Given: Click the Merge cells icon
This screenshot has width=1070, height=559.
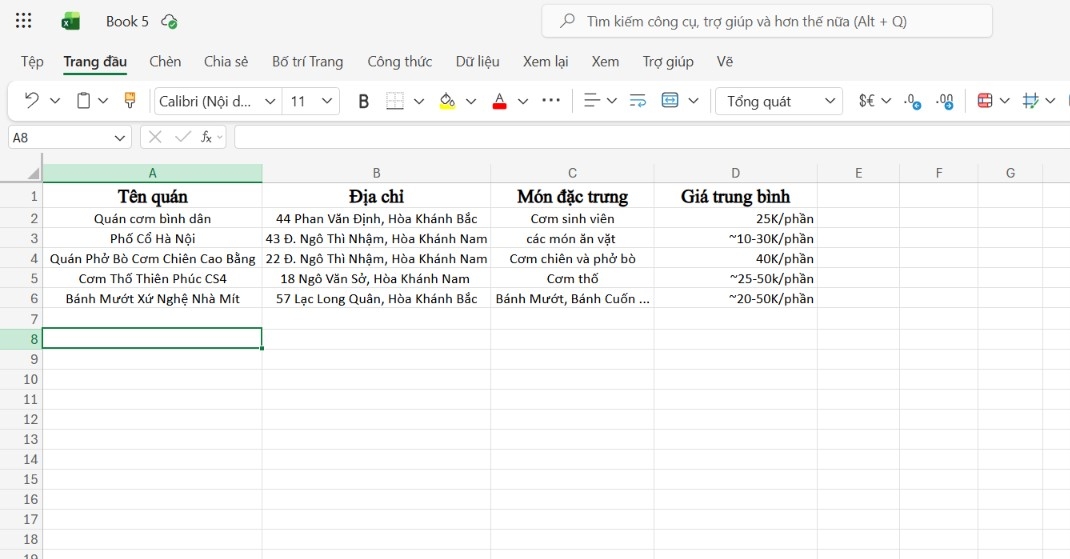Looking at the screenshot, I should click(x=670, y=100).
